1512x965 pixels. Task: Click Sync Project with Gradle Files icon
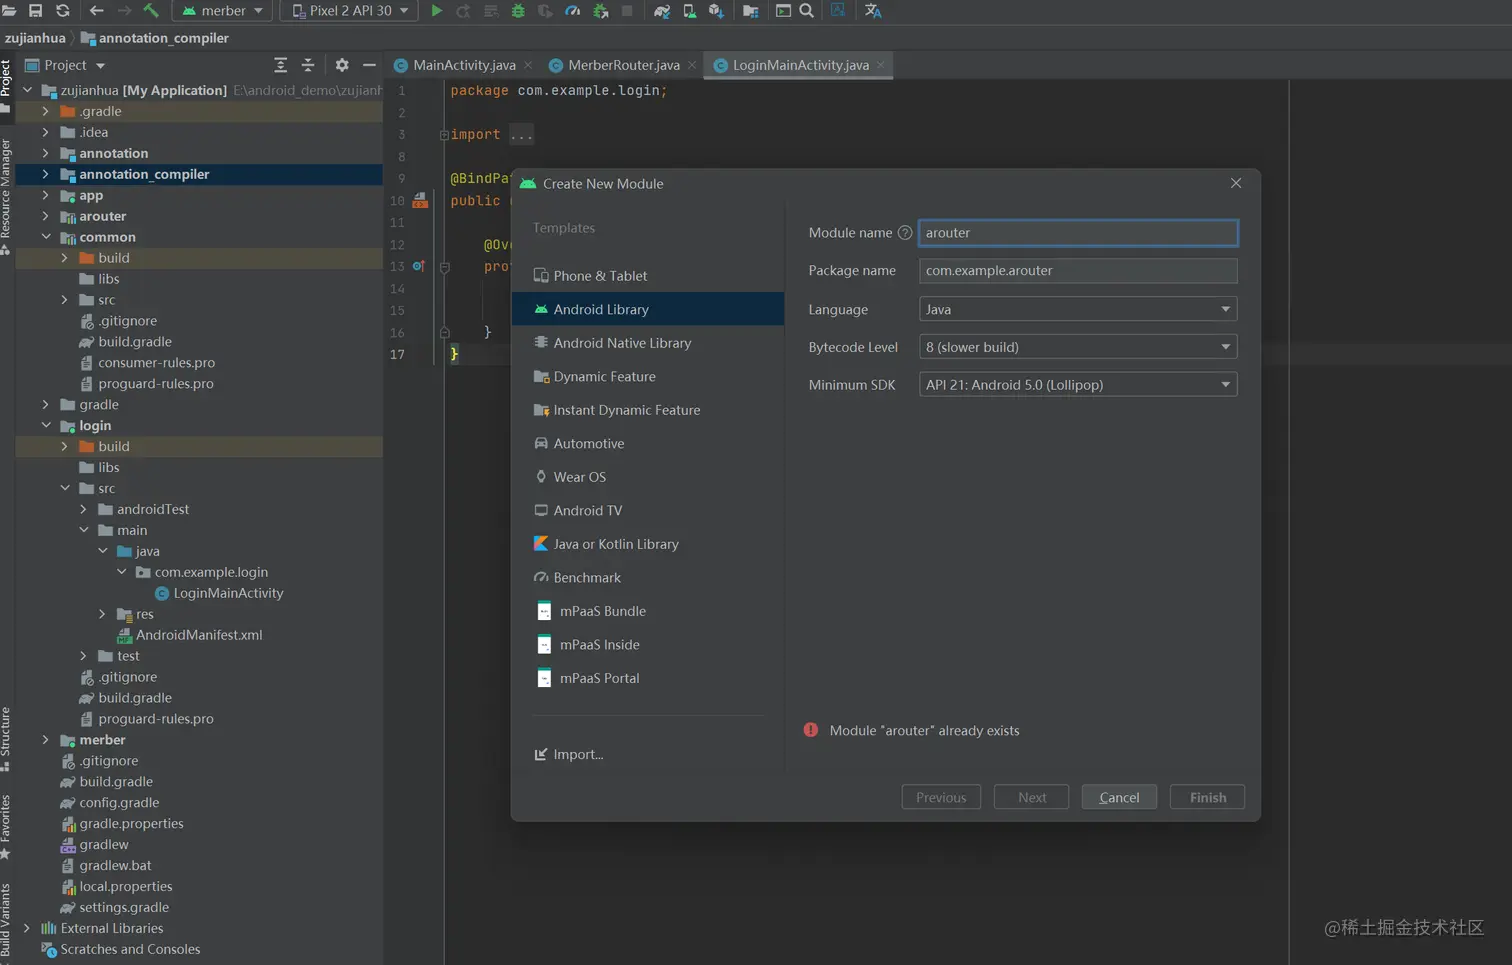[661, 11]
